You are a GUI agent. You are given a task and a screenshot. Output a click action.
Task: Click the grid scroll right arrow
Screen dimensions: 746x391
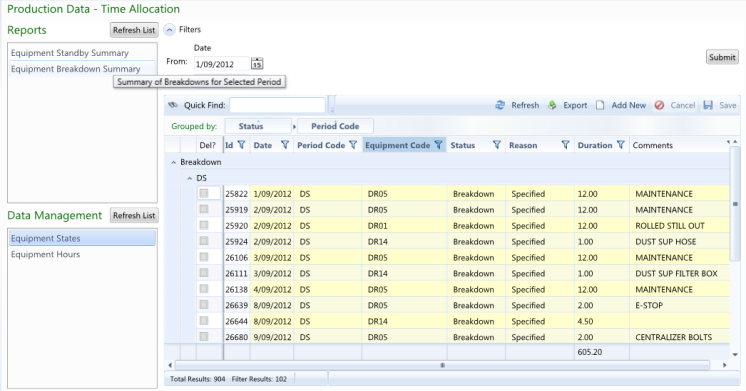(x=725, y=365)
